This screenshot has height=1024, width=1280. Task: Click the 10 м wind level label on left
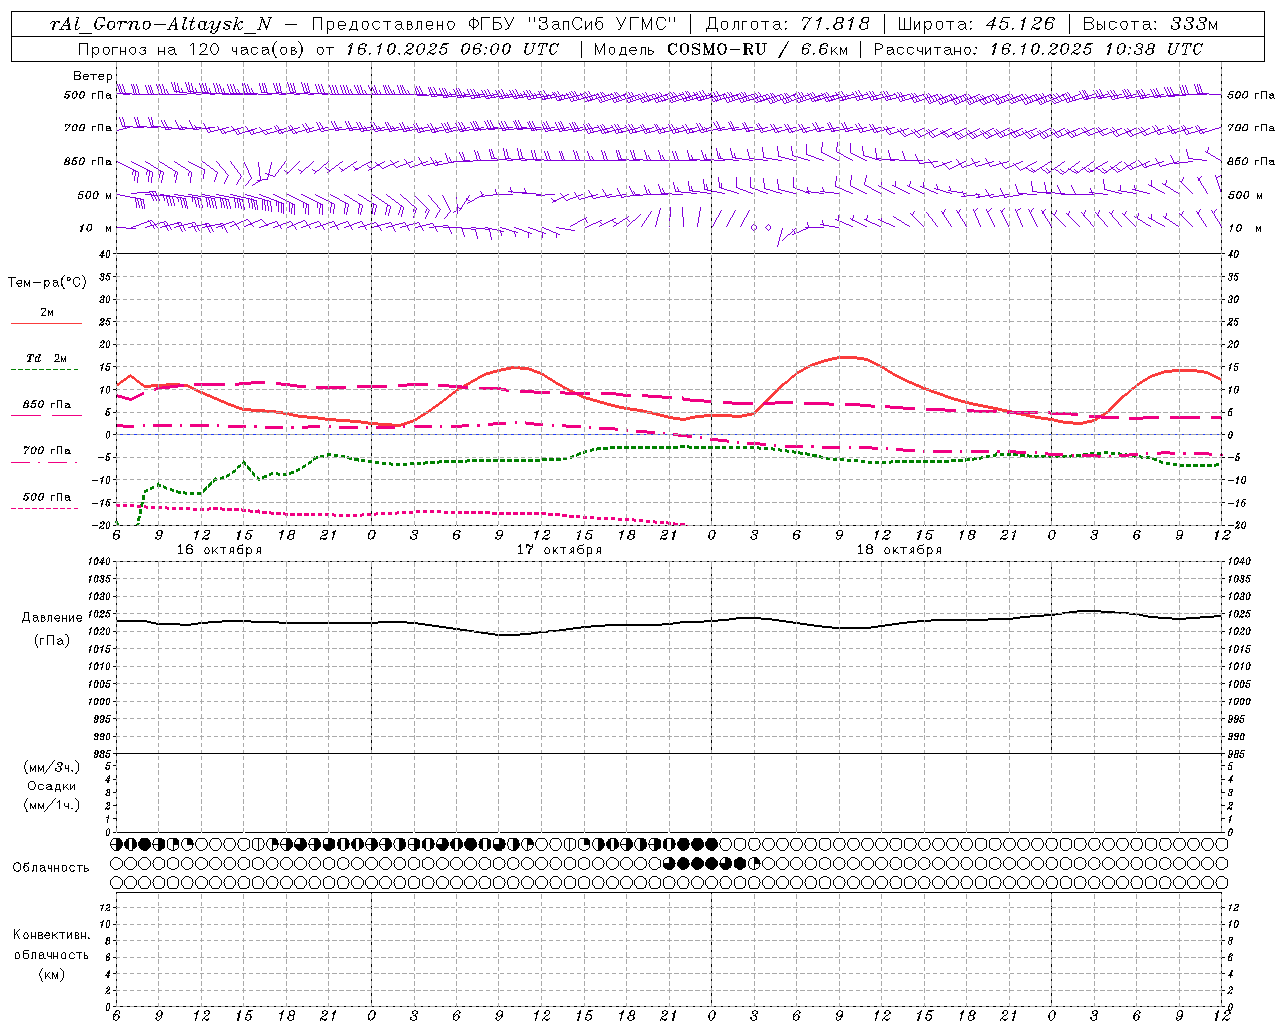95,228
